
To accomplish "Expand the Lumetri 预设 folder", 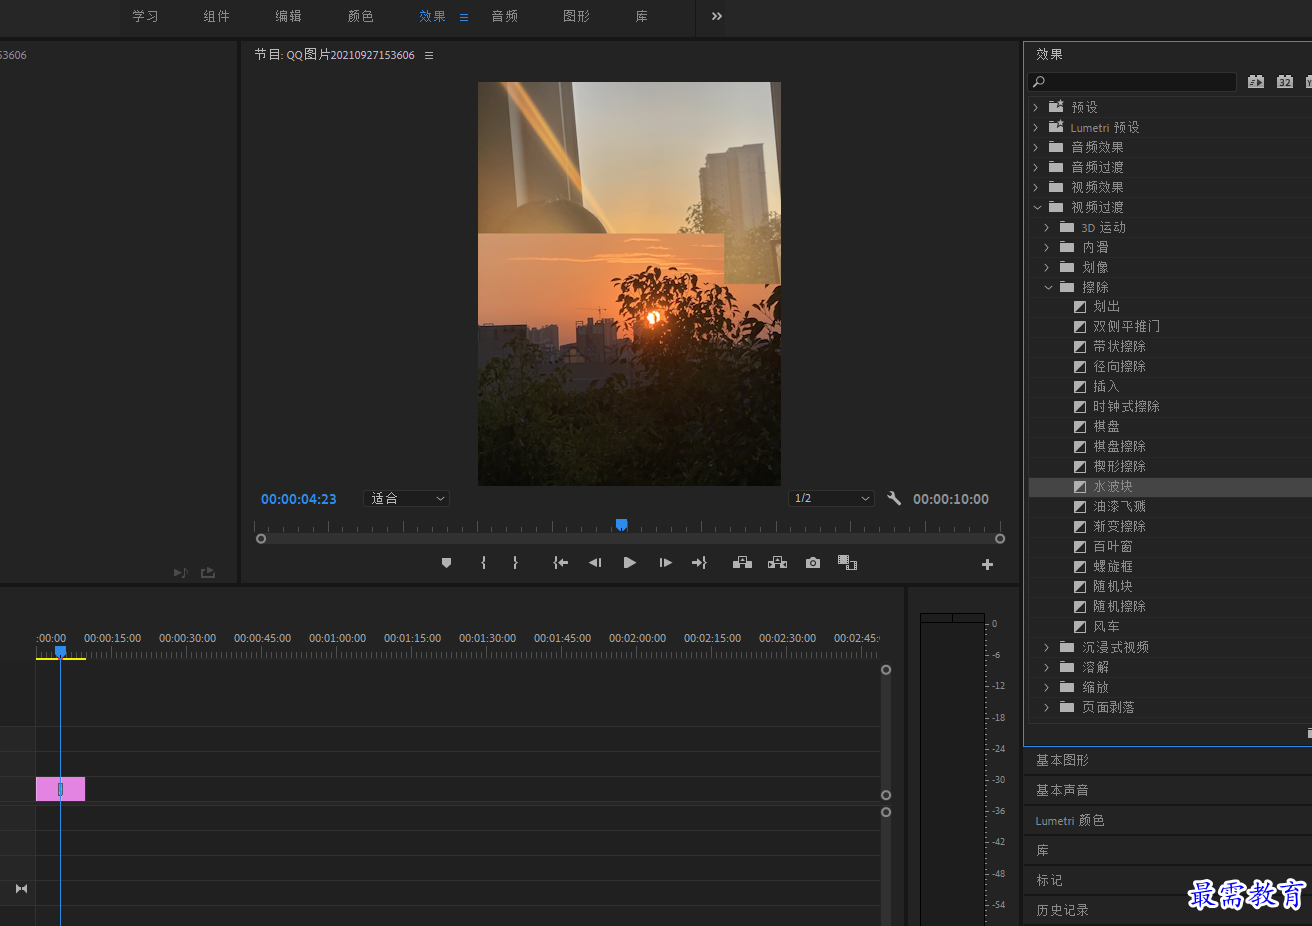I will (x=1036, y=127).
